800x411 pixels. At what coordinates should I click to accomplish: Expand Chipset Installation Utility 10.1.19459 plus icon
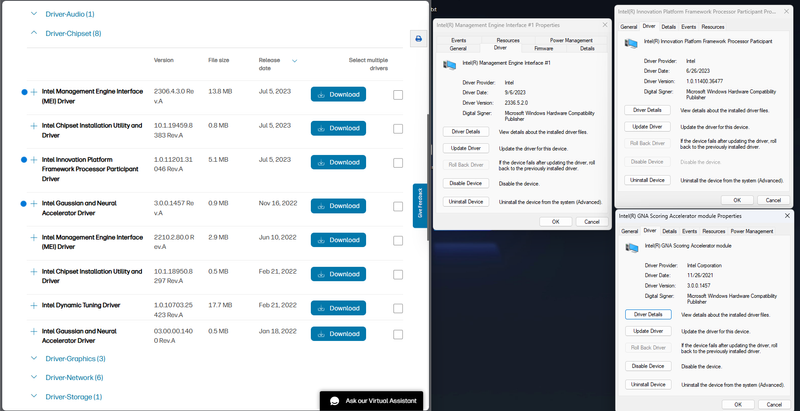click(34, 126)
